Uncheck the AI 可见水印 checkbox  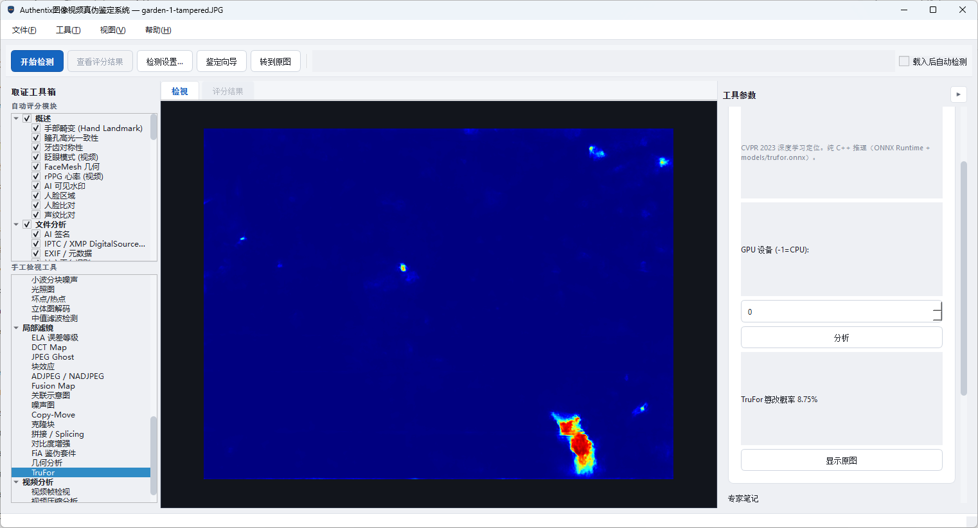point(36,186)
